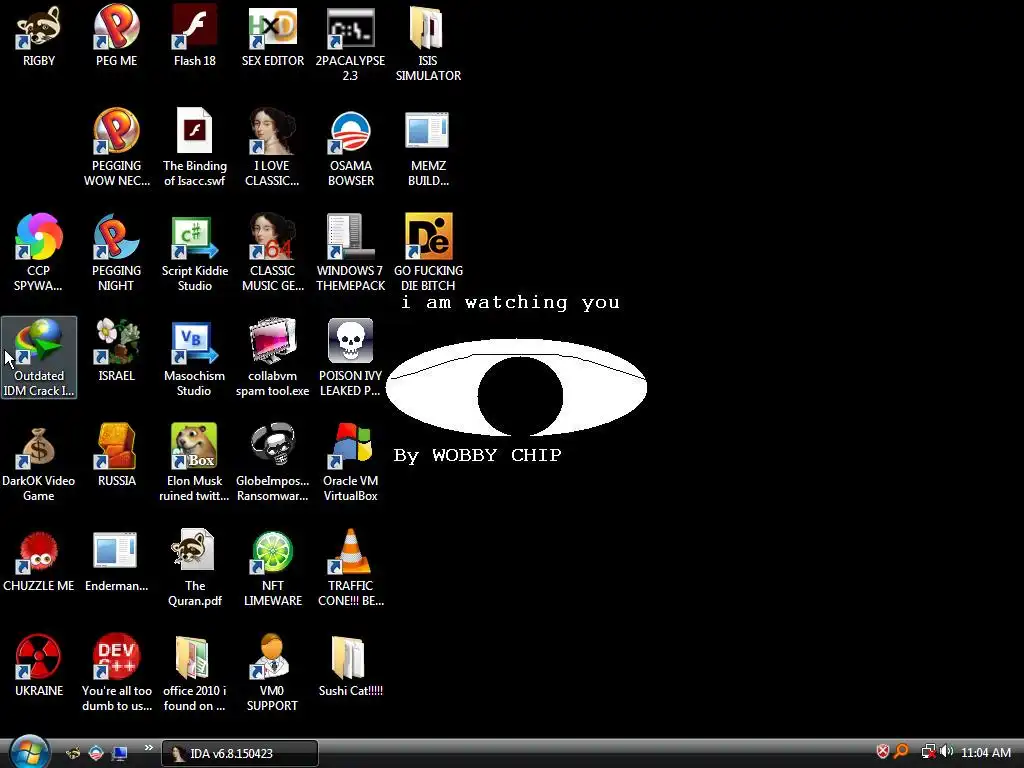Image resolution: width=1024 pixels, height=768 pixels.
Task: Open the Flash 18 shortcut
Action: [x=195, y=37]
